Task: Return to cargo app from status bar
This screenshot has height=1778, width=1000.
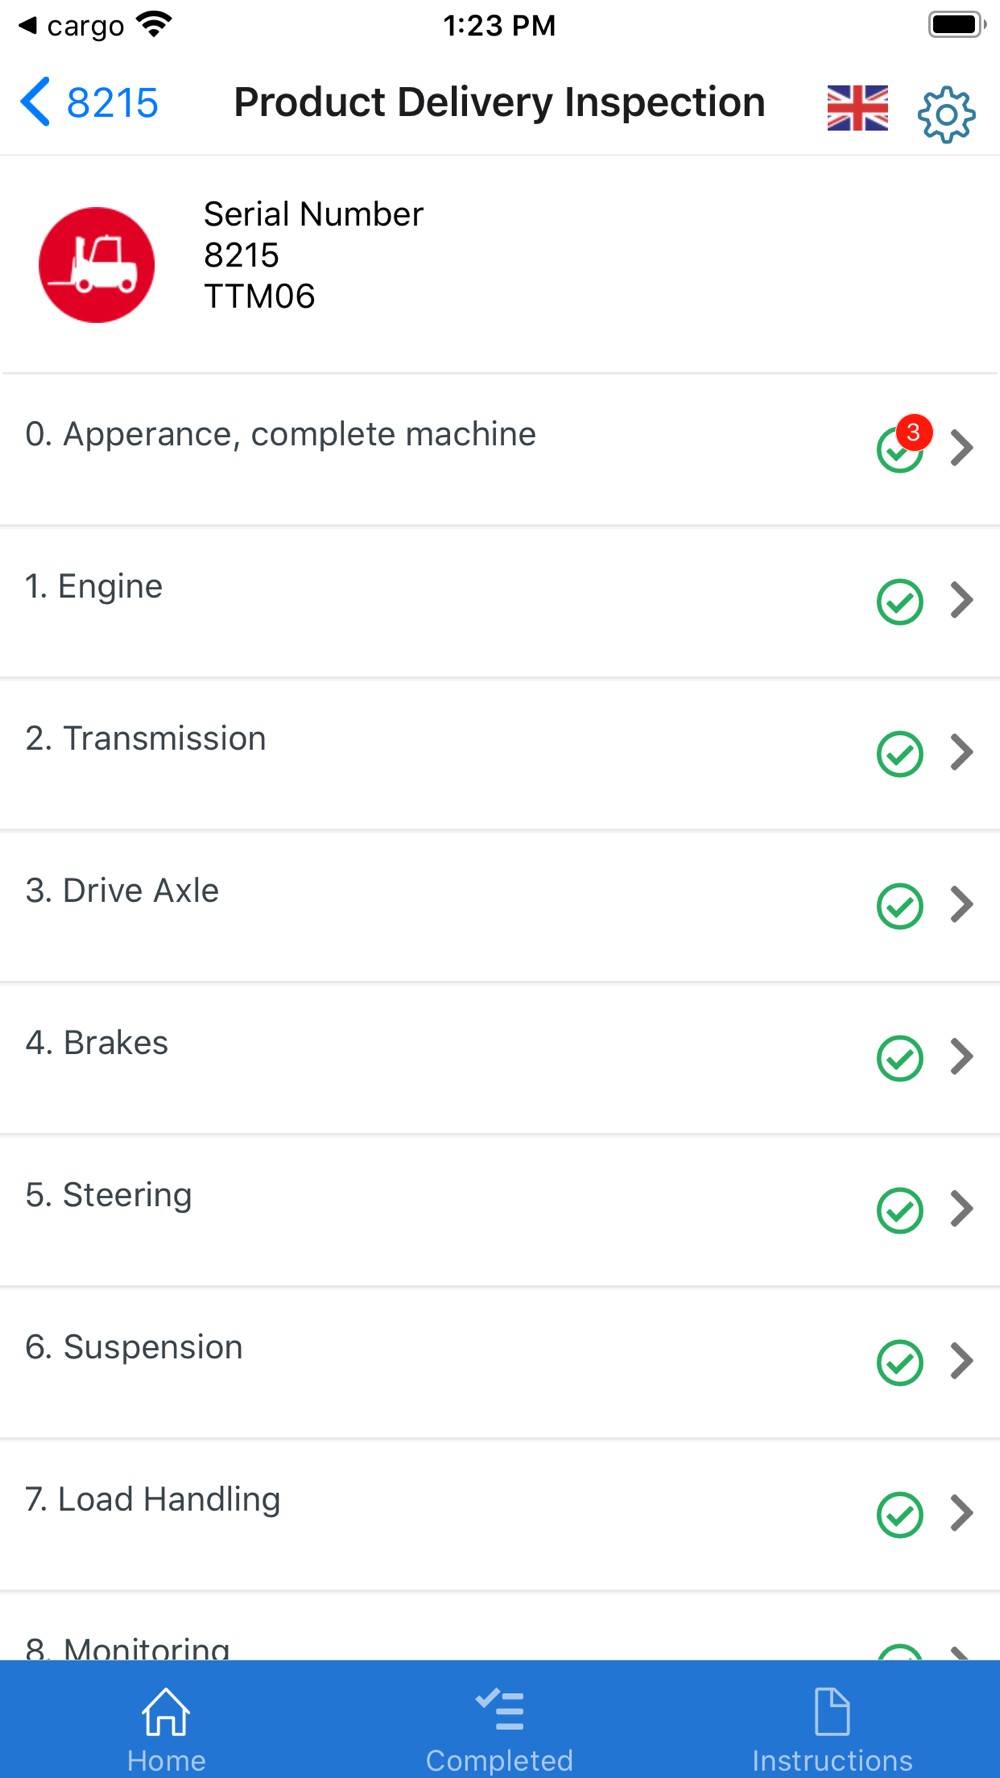Action: pos(70,26)
